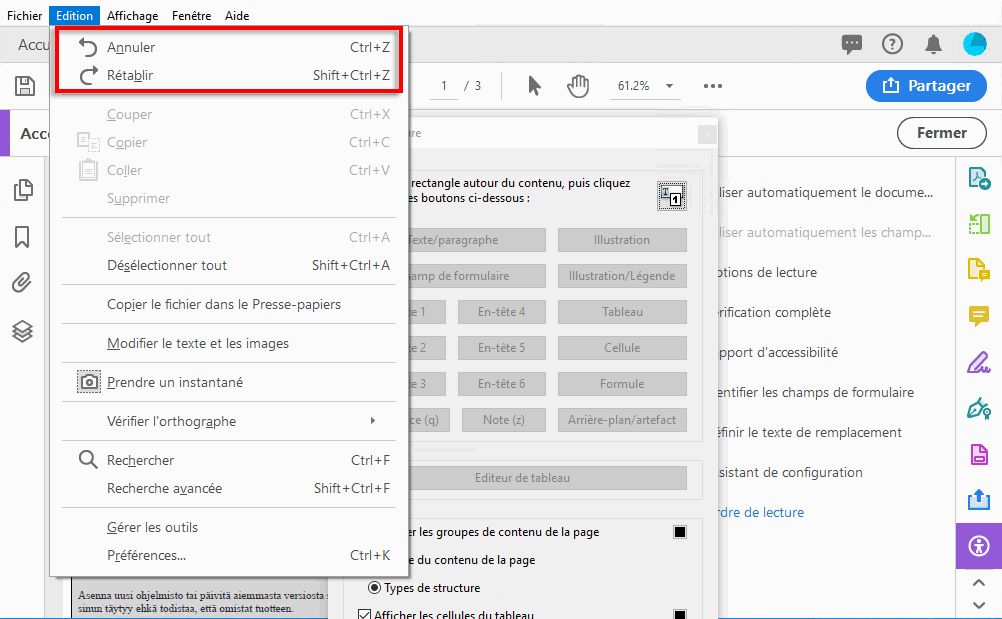Click the three-dots more tools icon
This screenshot has width=1002, height=619.
coord(713,86)
